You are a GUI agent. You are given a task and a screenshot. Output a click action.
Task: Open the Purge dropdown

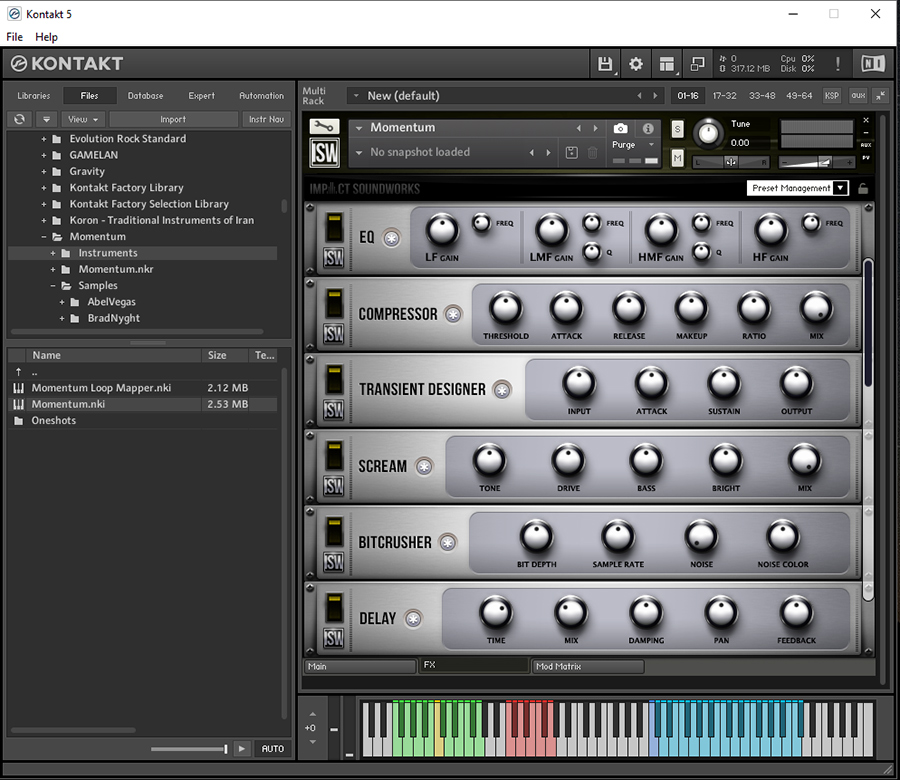[634, 145]
